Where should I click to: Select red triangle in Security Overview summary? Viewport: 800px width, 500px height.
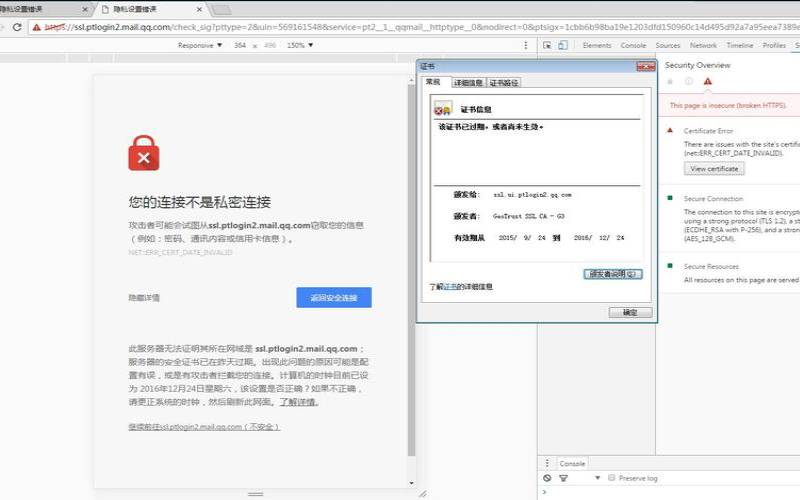click(x=708, y=81)
